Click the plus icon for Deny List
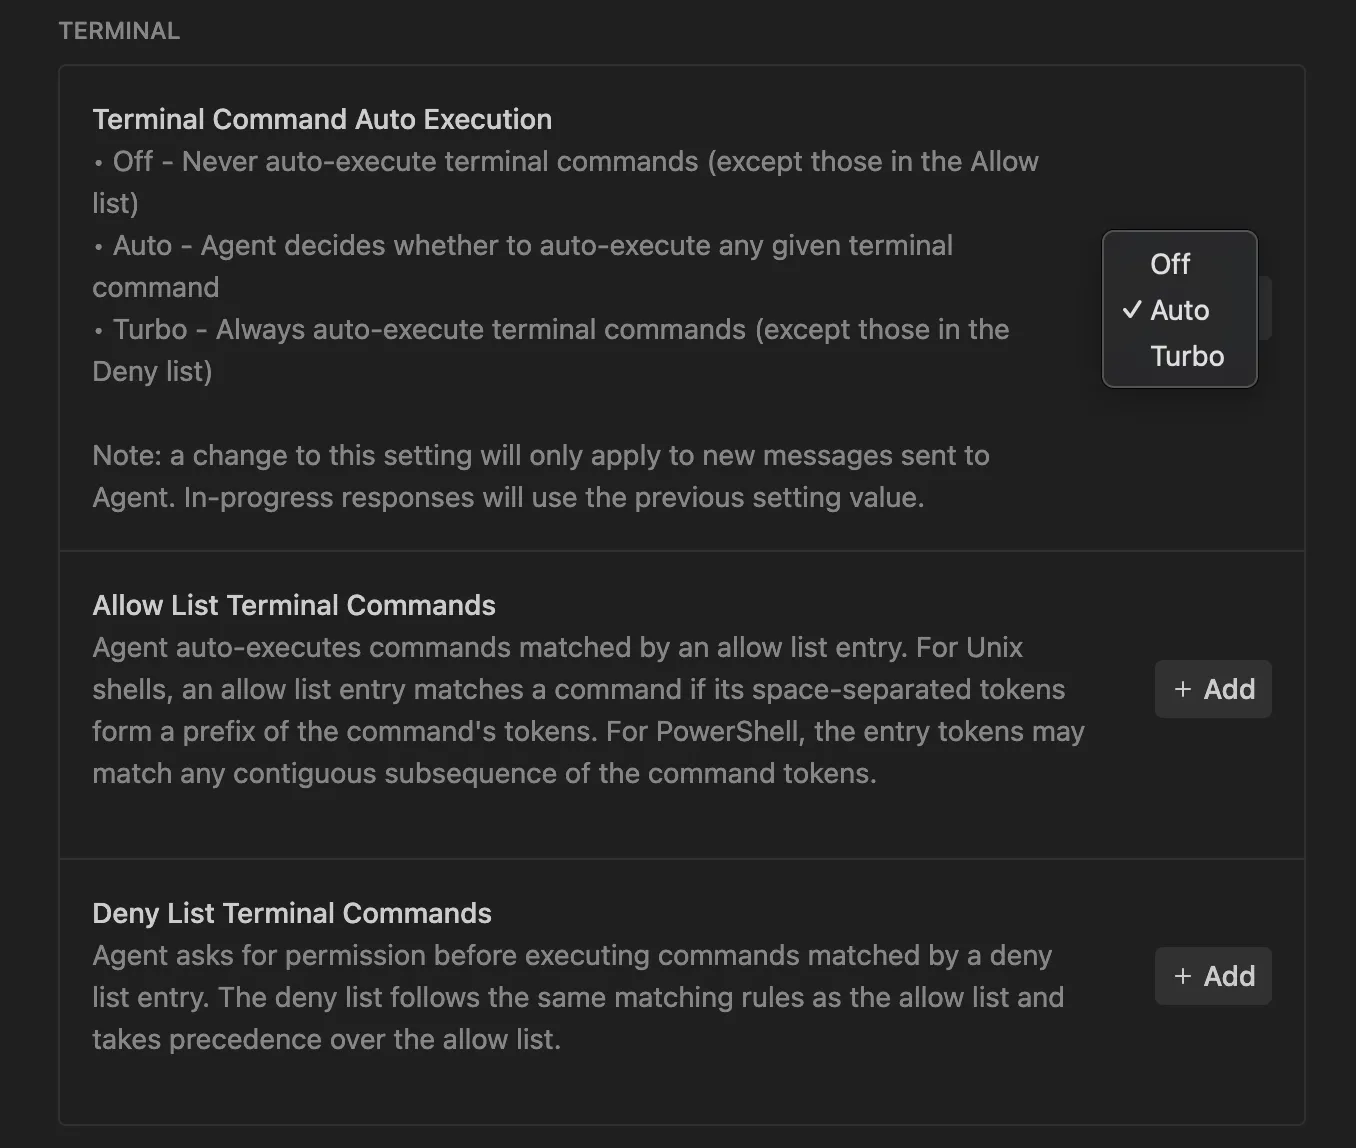 pos(1183,976)
